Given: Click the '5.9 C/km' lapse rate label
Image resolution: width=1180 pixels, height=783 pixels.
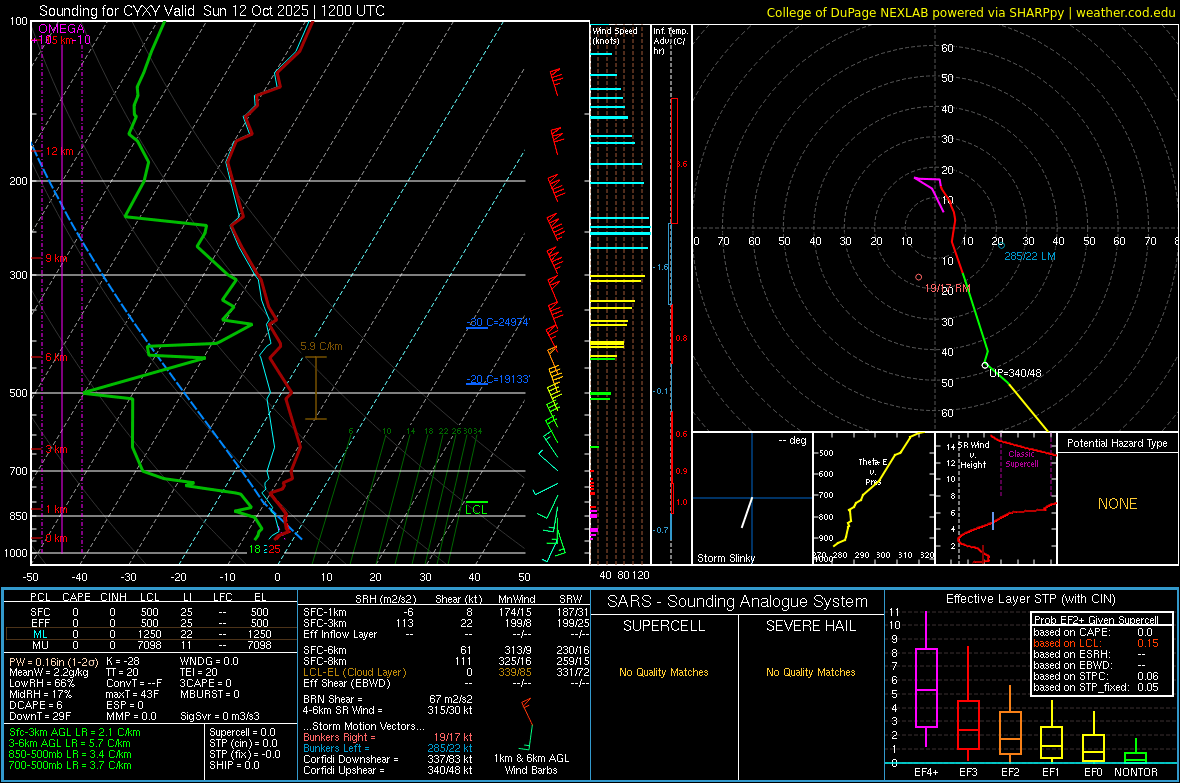Looking at the screenshot, I should pyautogui.click(x=321, y=346).
